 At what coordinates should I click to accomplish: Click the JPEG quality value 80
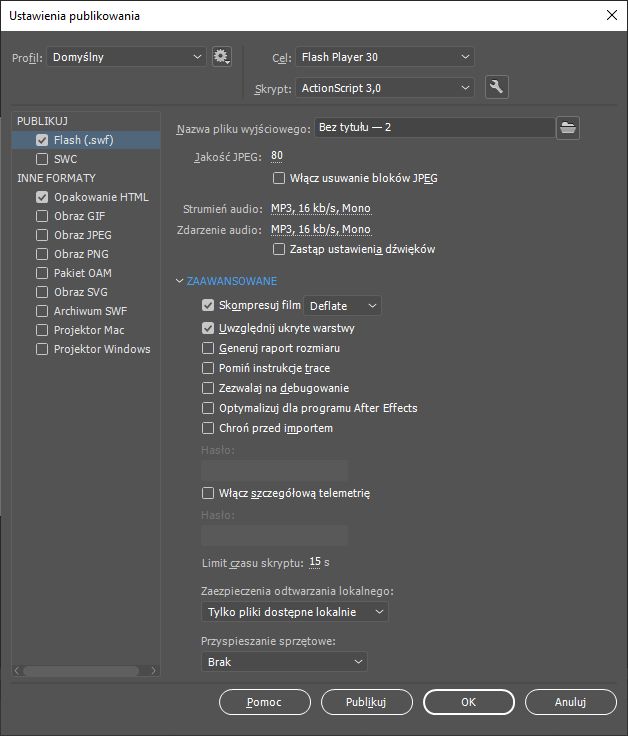tap(277, 156)
